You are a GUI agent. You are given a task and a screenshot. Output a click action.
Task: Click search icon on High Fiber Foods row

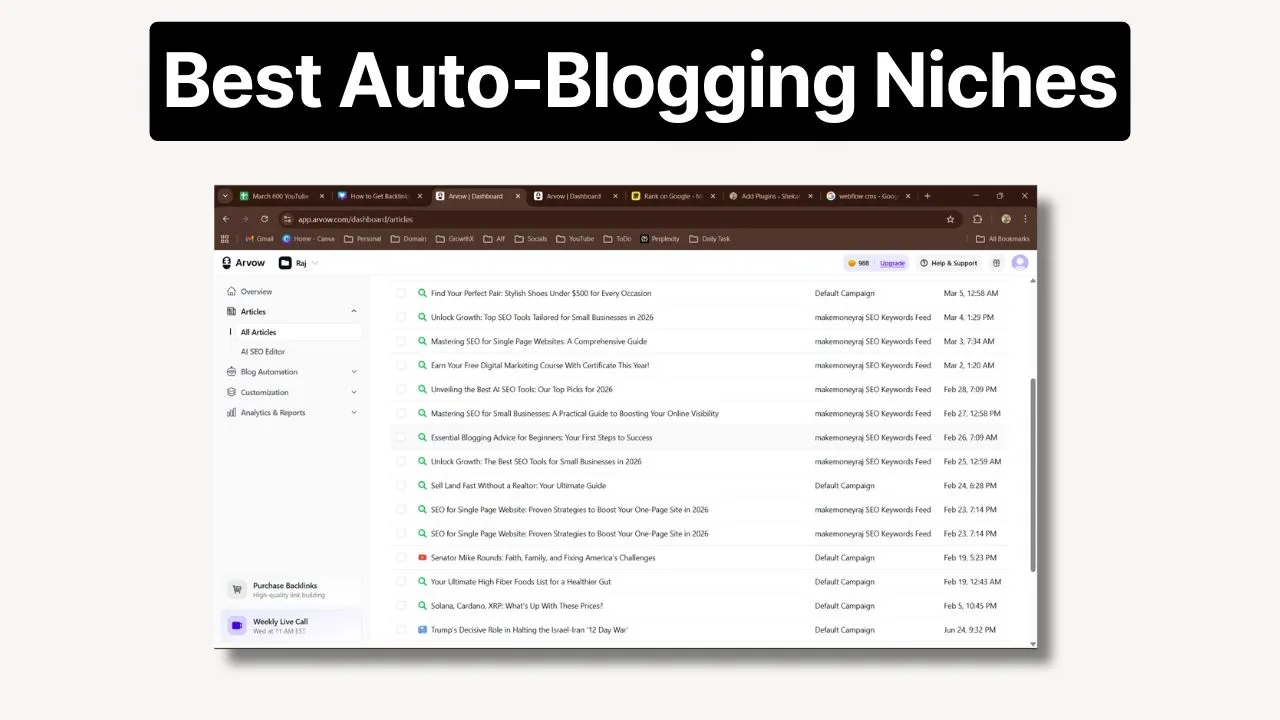coord(423,582)
